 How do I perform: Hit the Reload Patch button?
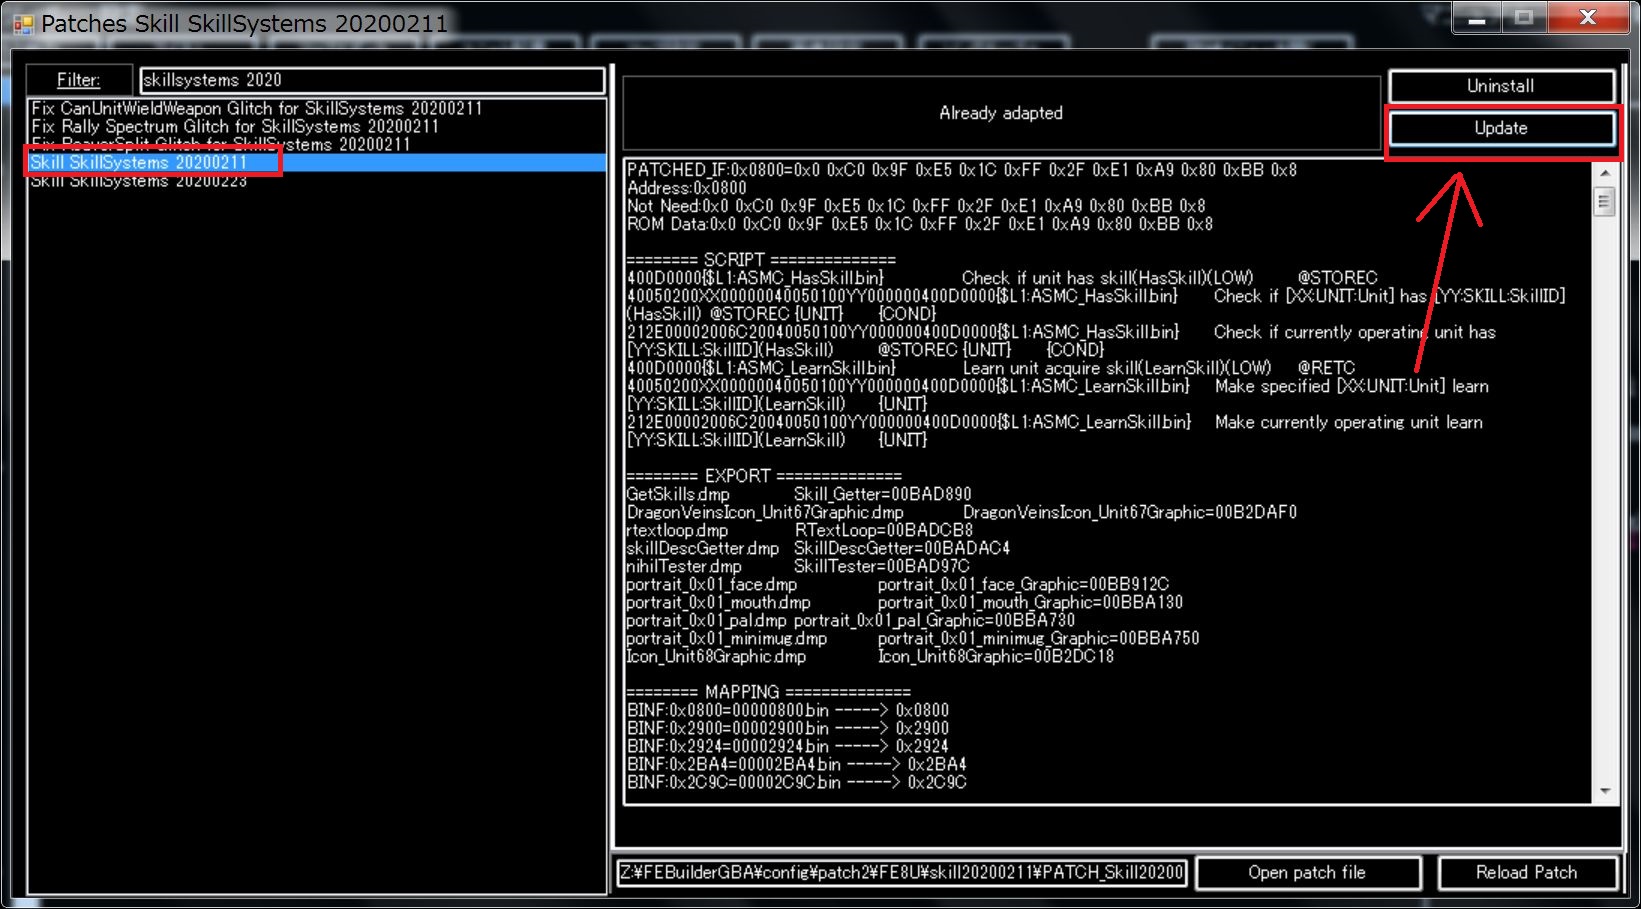1526,872
